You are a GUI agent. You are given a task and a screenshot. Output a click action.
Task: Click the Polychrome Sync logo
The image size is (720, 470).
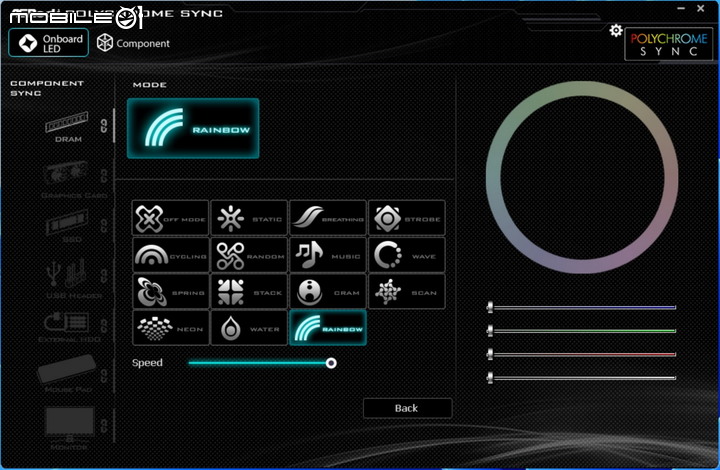pyautogui.click(x=669, y=44)
